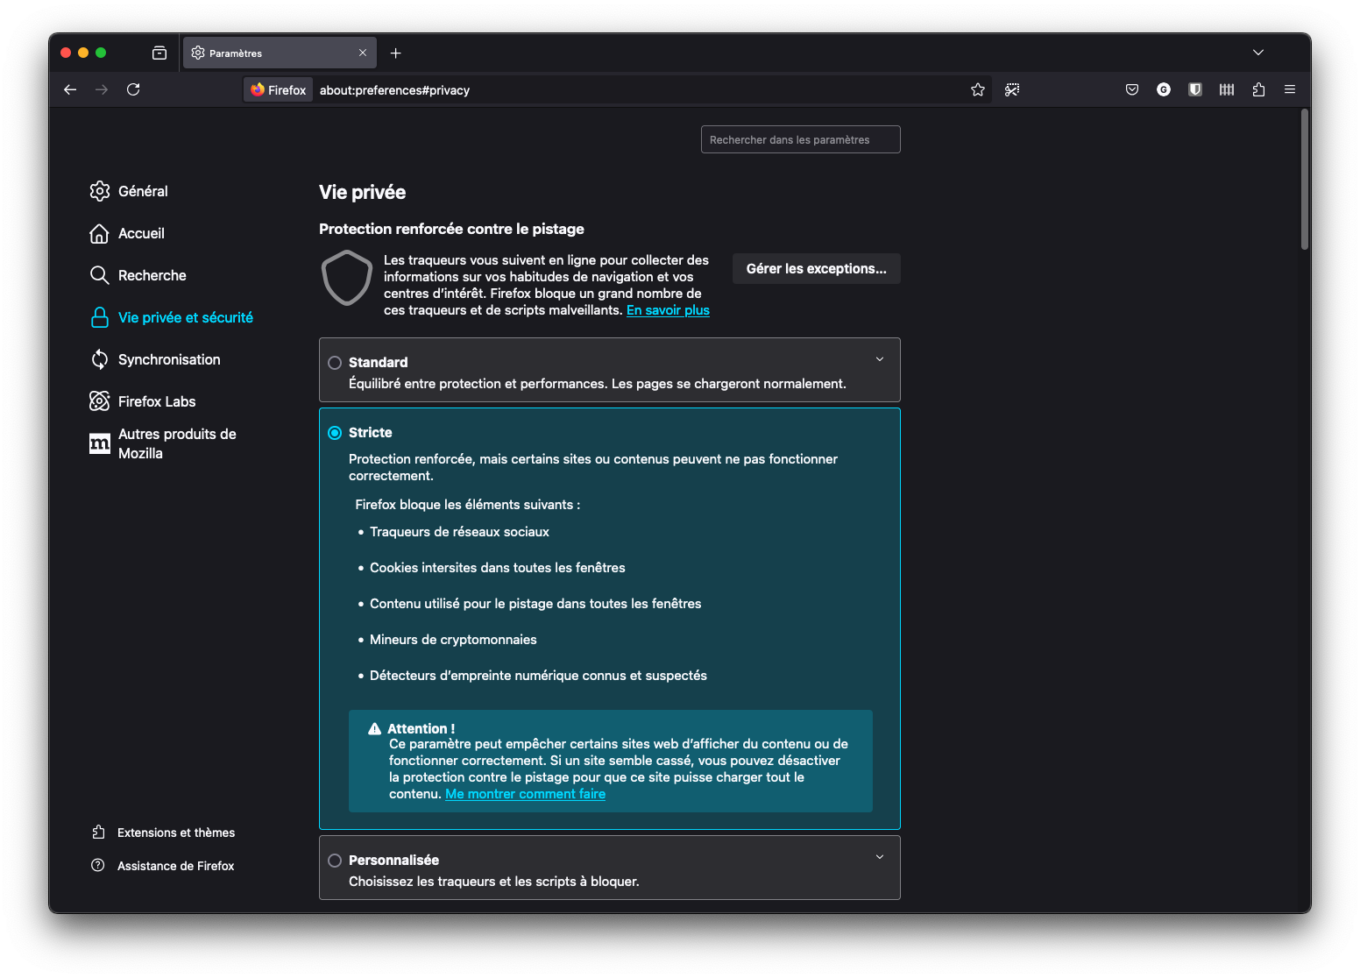Click the Firefox identity badge in address bar
The height and width of the screenshot is (978, 1360).
[279, 90]
